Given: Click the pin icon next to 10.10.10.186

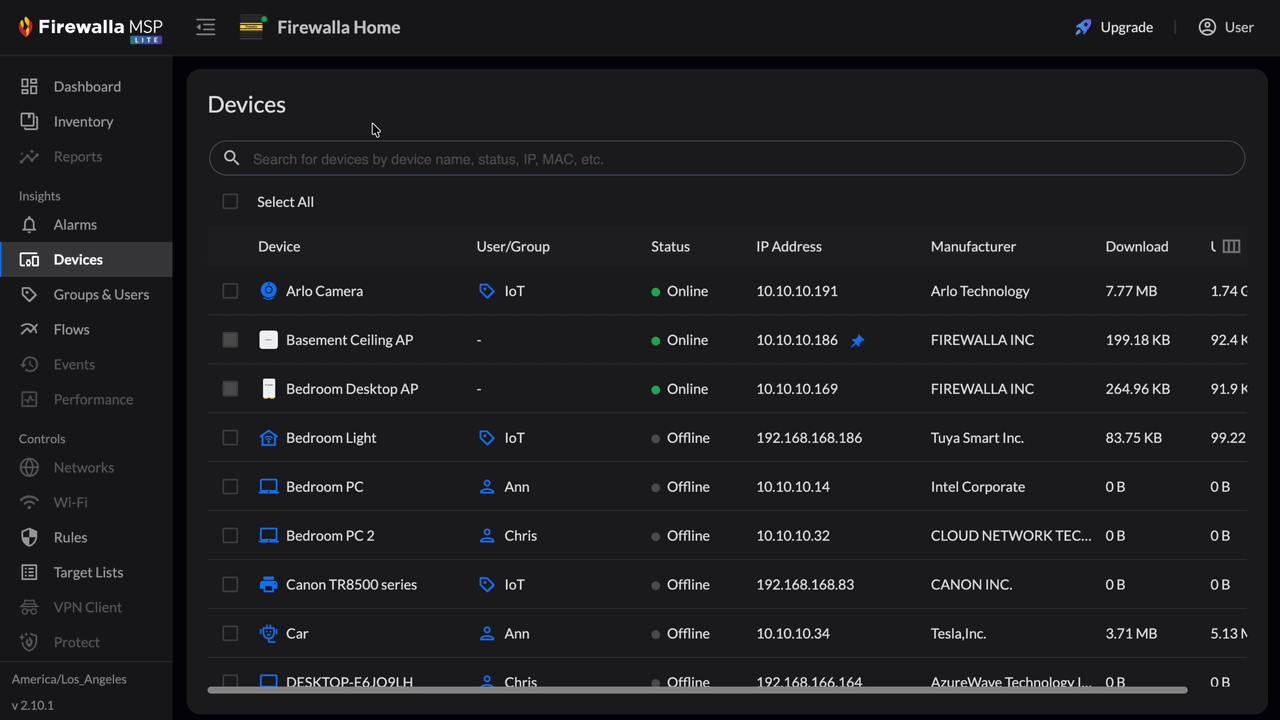Looking at the screenshot, I should pos(857,341).
